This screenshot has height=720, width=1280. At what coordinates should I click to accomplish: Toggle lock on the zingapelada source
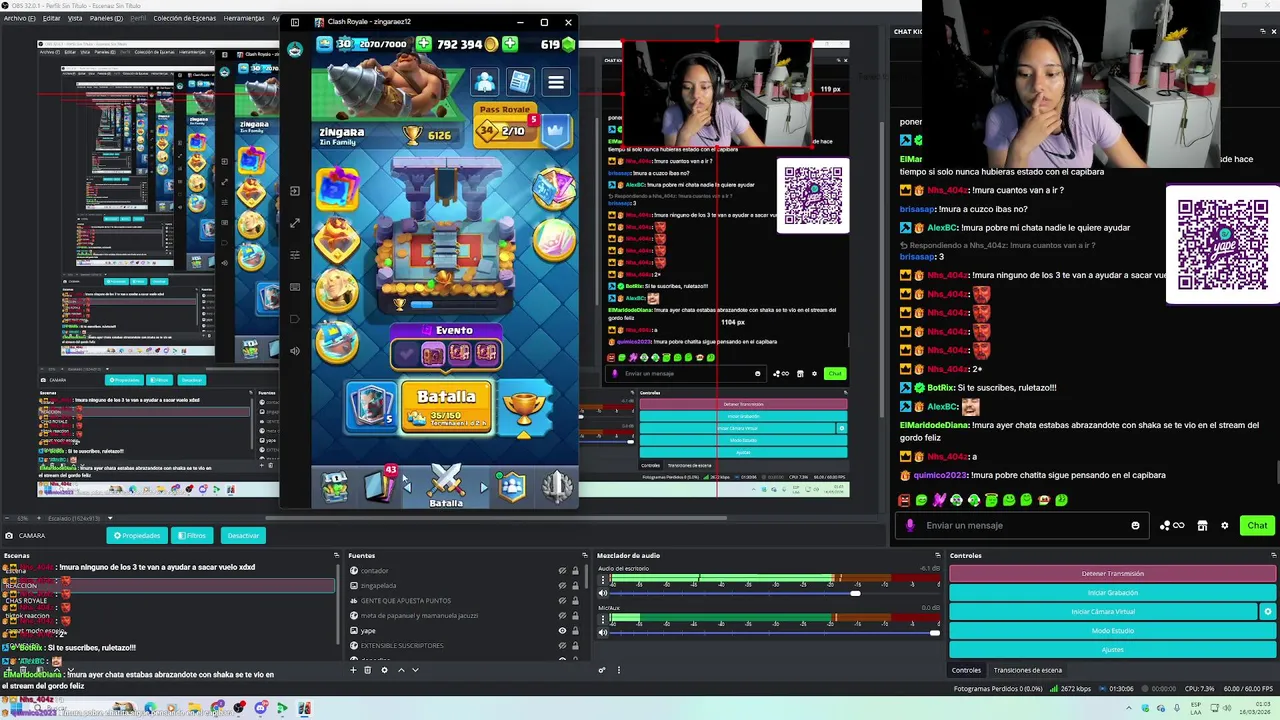pyautogui.click(x=575, y=586)
